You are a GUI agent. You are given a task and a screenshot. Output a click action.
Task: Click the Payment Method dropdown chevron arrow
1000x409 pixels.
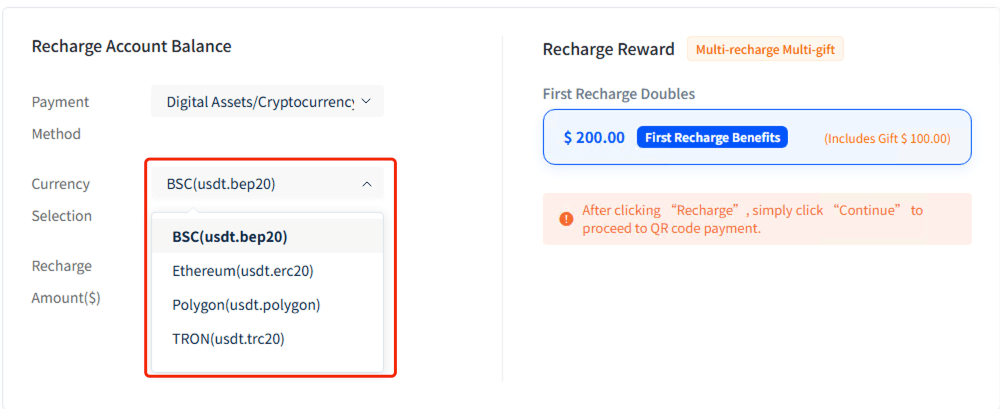[366, 101]
